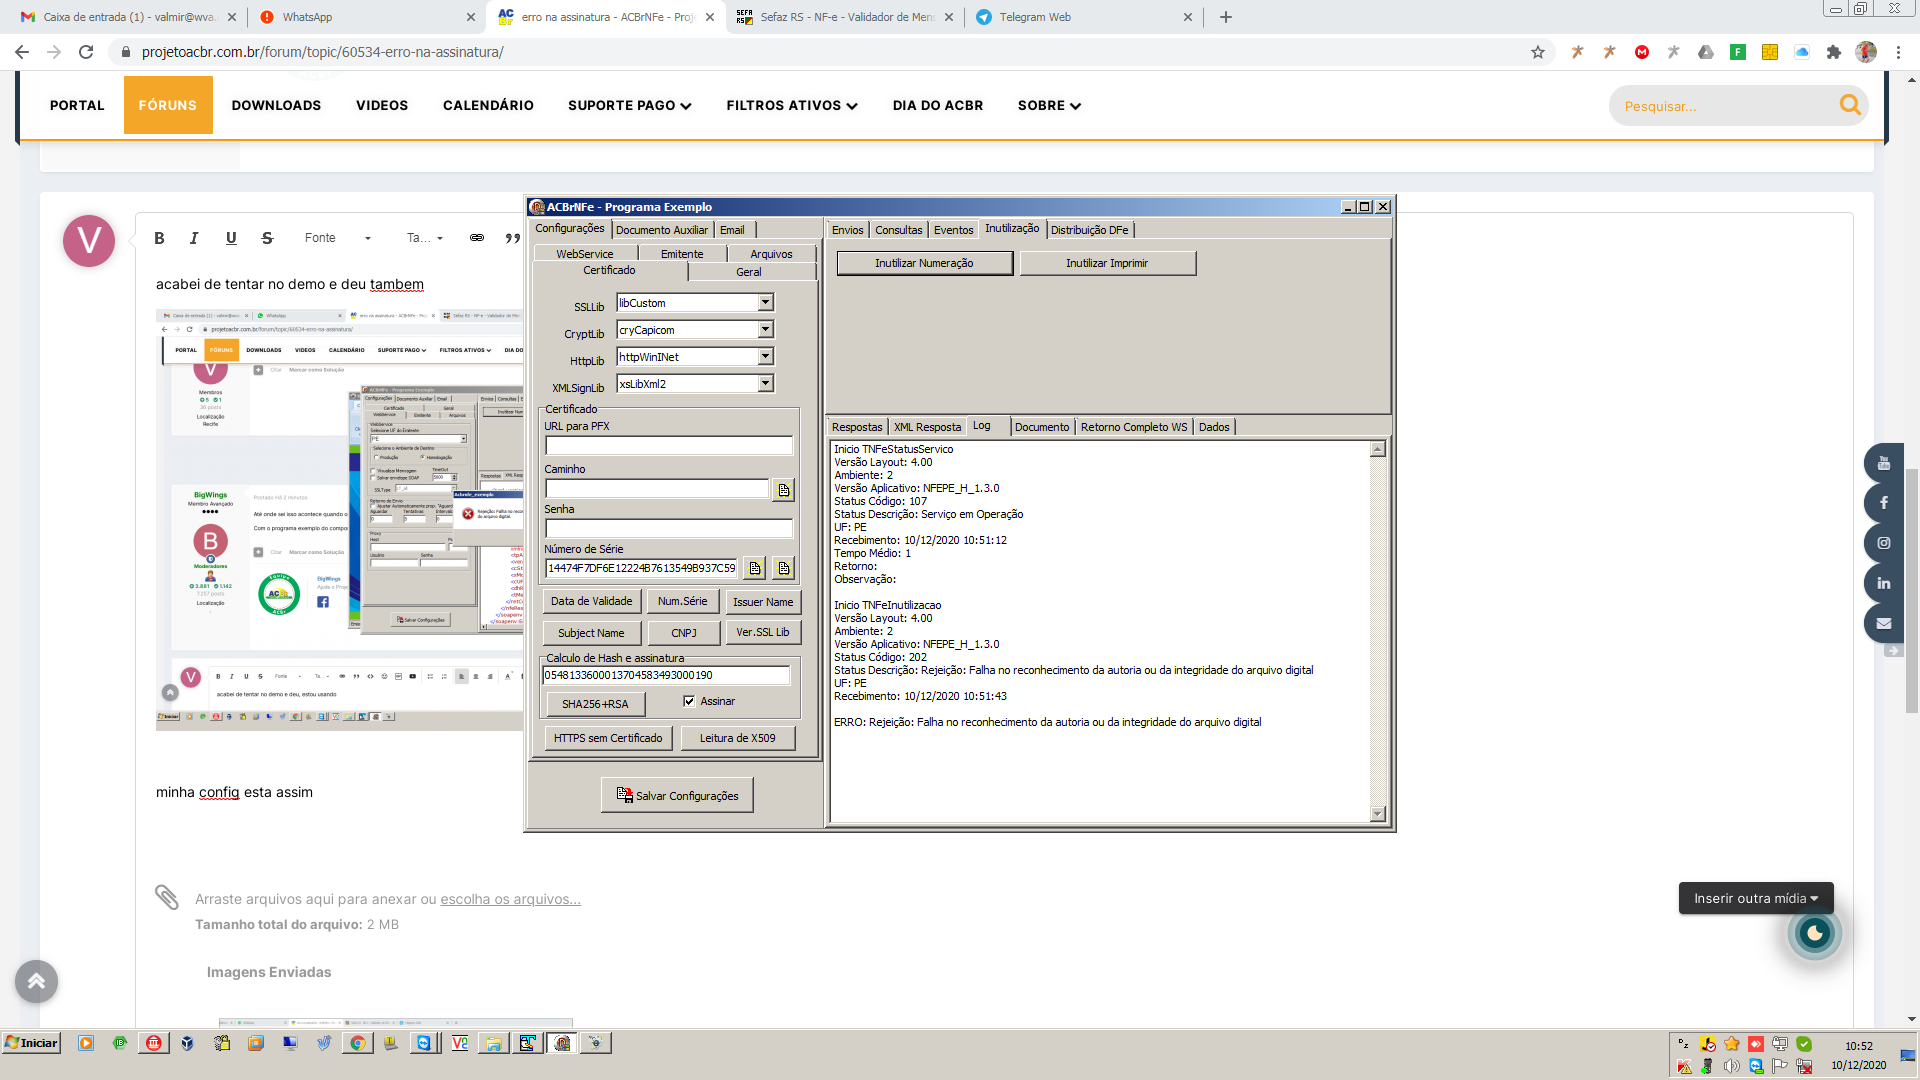Click the Leitura de X509 button
The width and height of the screenshot is (1920, 1080).
(x=738, y=738)
